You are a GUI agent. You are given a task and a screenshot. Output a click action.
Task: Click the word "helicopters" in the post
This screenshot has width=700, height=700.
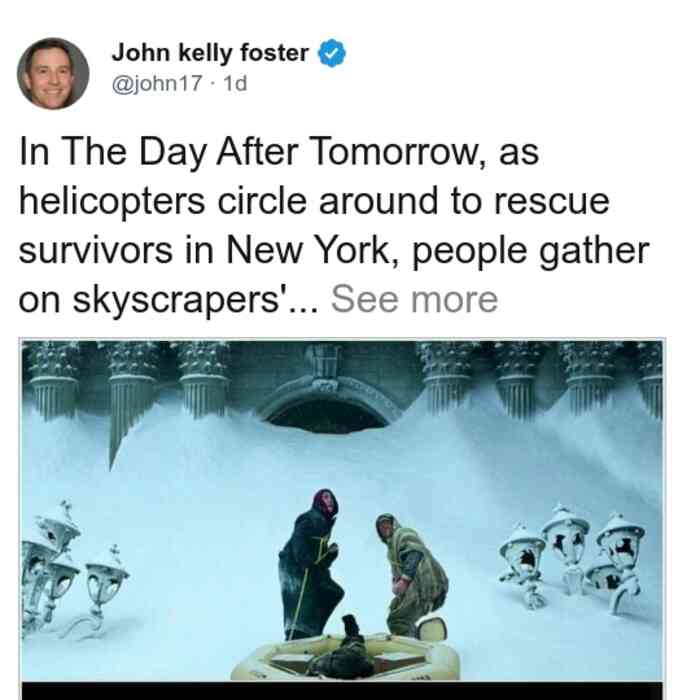point(112,201)
